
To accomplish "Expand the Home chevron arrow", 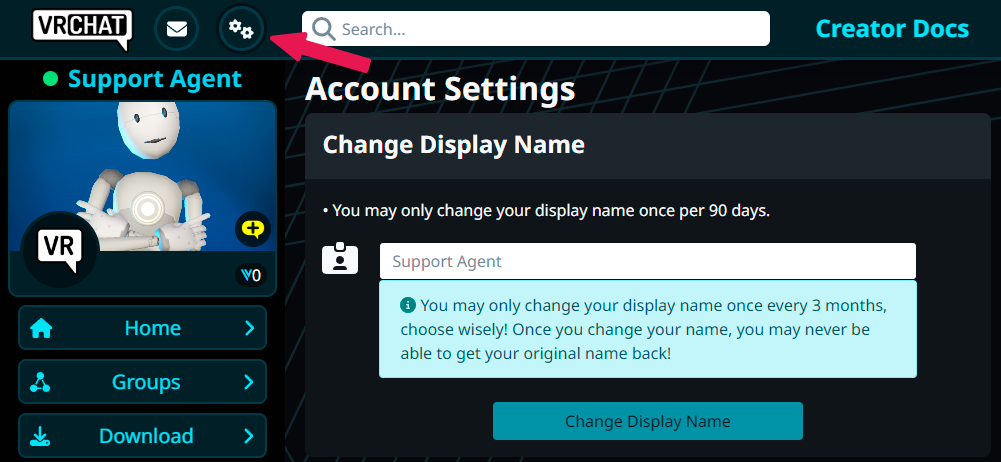I will pos(250,328).
